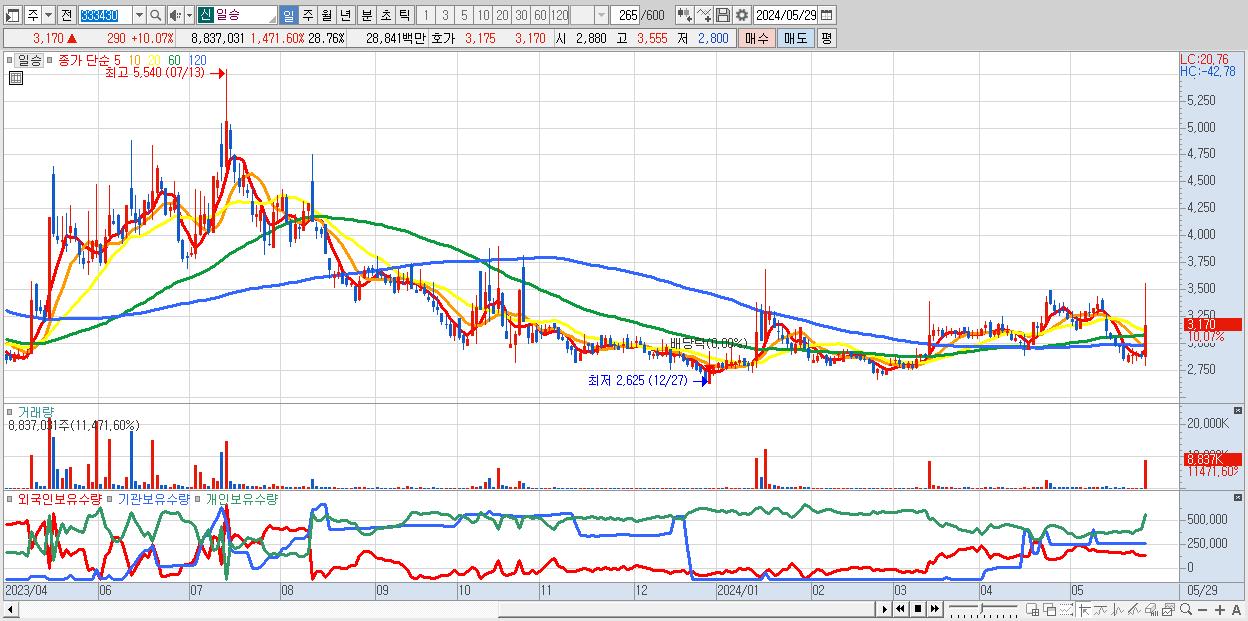The image size is (1248, 621).
Task: Select interval 1 button
Action: (x=425, y=15)
